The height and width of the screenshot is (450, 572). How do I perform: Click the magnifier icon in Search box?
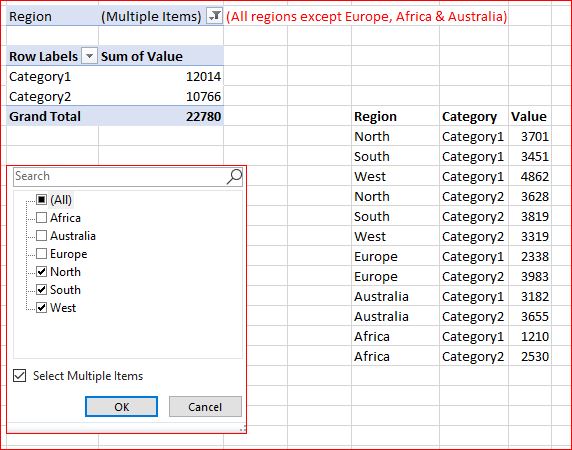coord(234,176)
